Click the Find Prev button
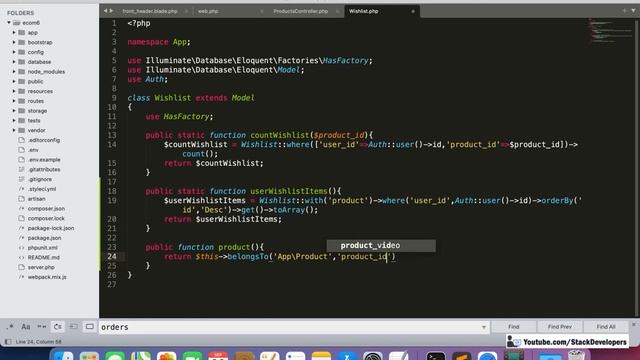Image resolution: width=640 pixels, height=360 pixels. 560,327
